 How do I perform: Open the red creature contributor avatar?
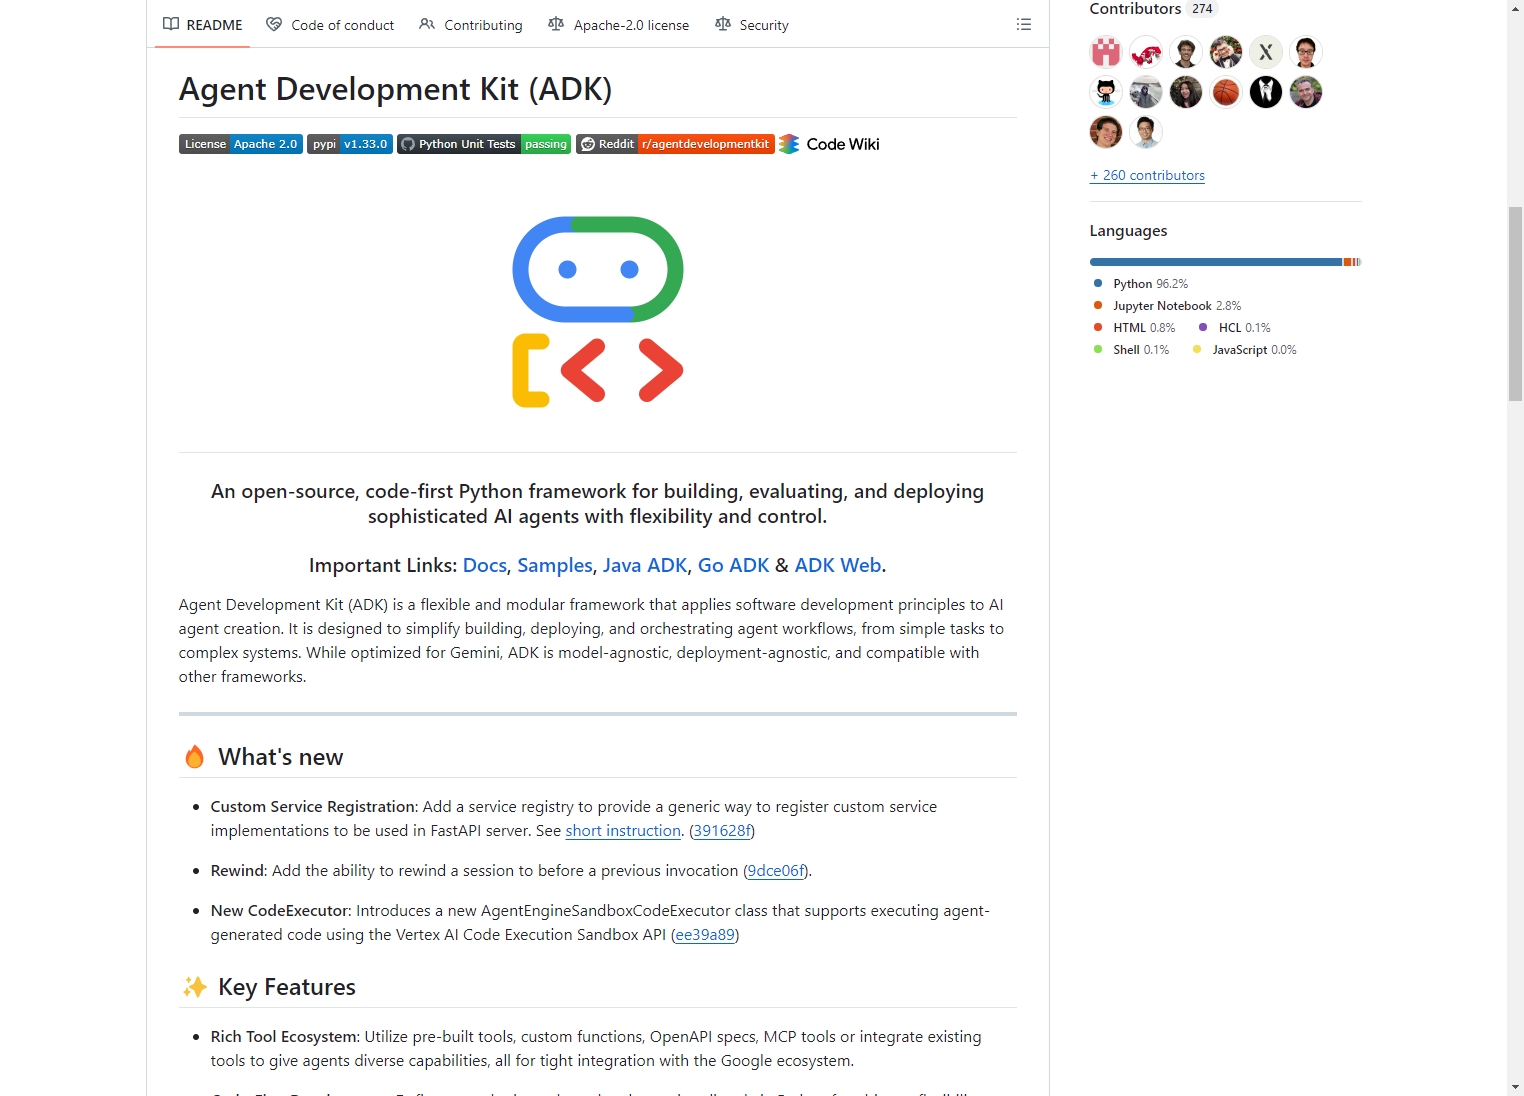(1146, 52)
